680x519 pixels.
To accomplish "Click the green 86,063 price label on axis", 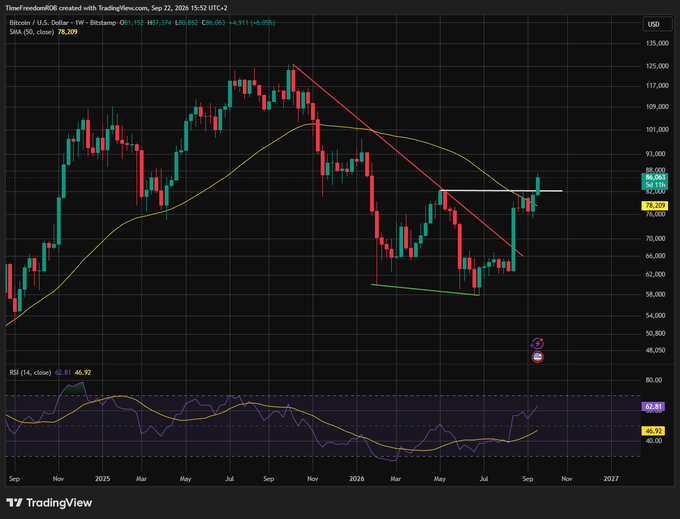I will click(x=655, y=177).
